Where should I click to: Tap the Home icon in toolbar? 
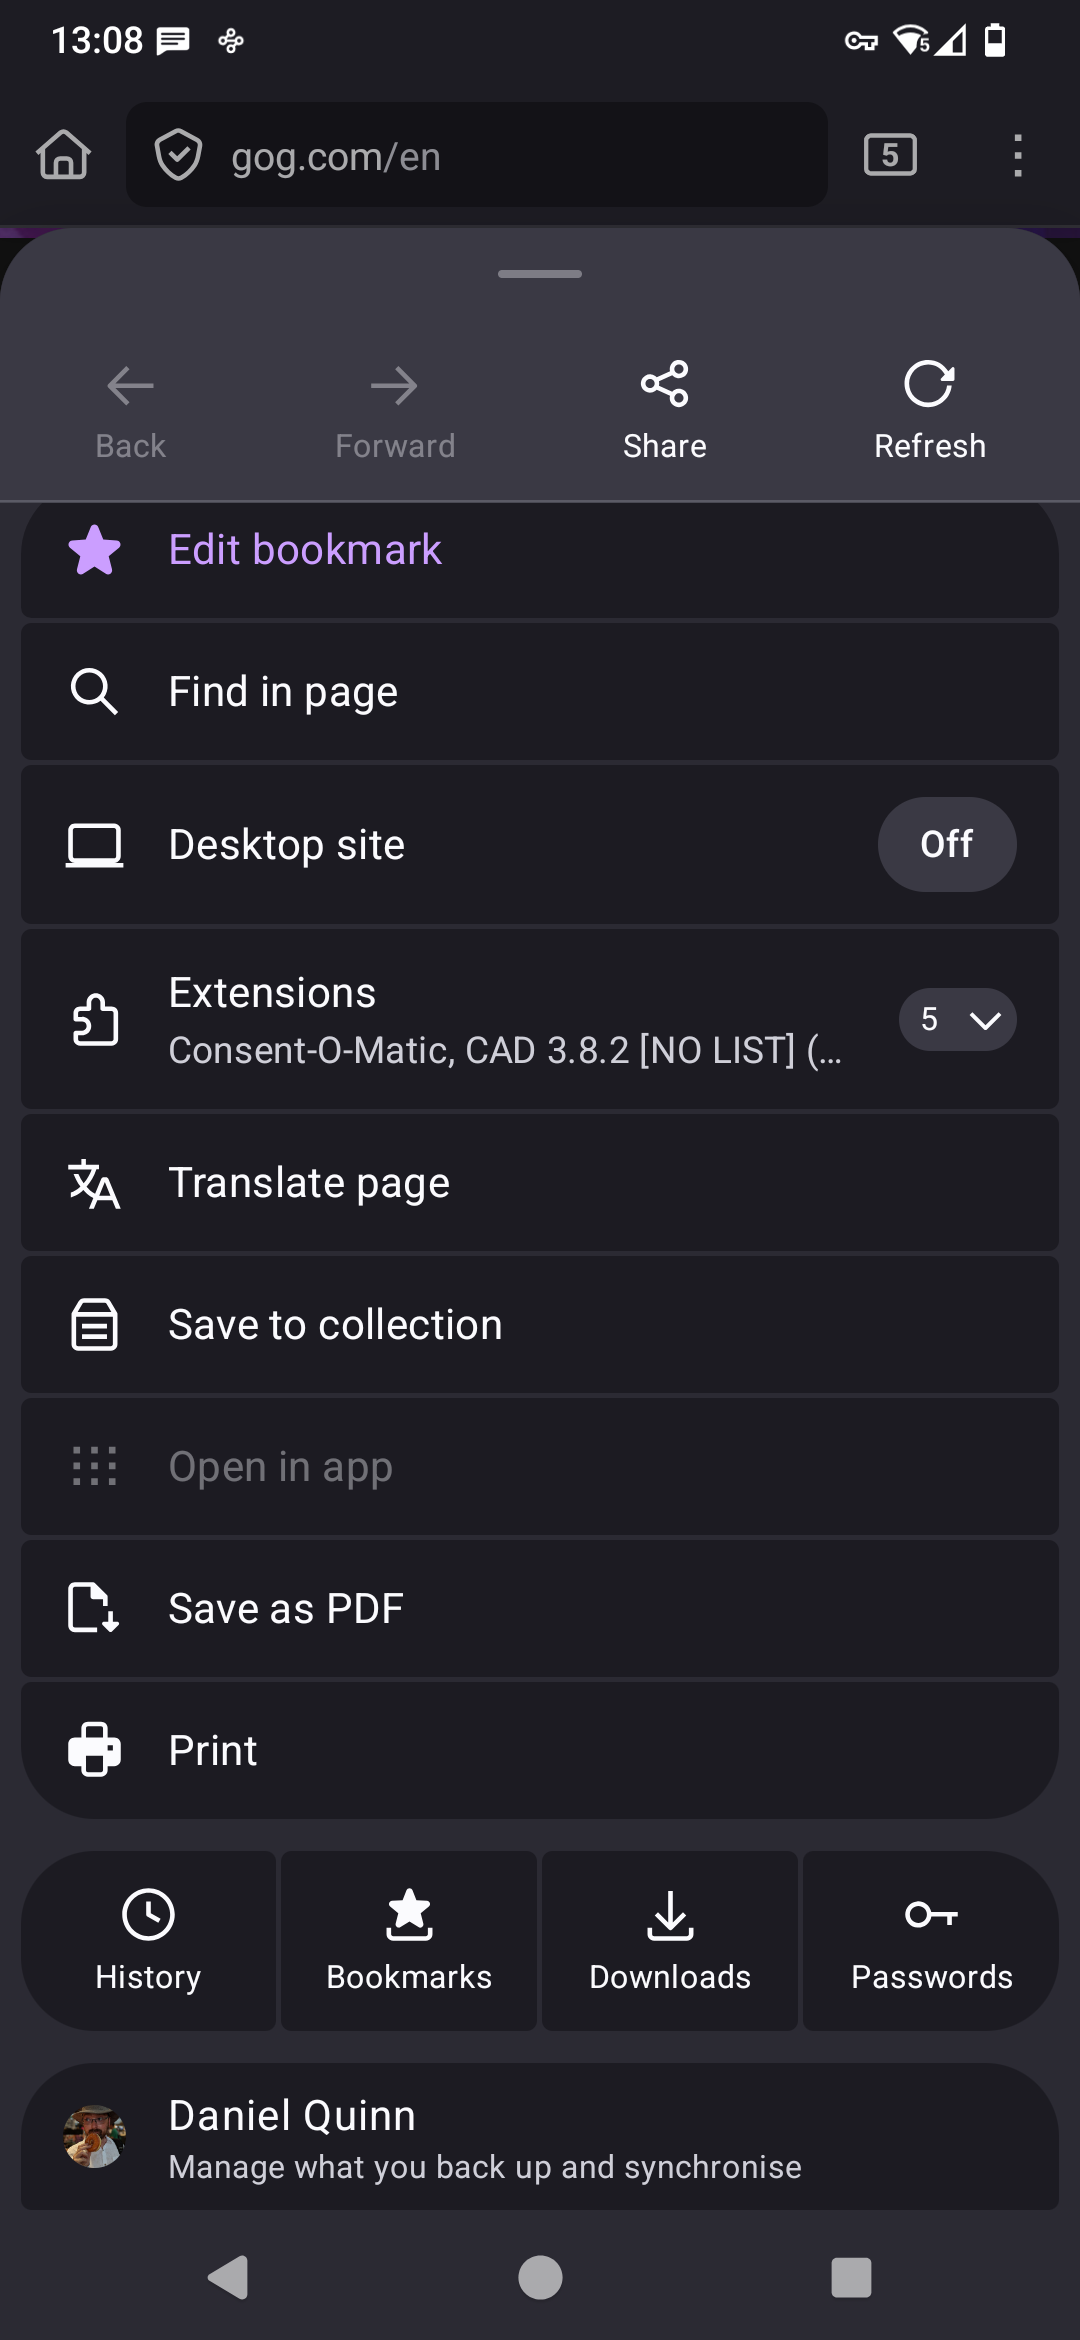click(x=64, y=155)
